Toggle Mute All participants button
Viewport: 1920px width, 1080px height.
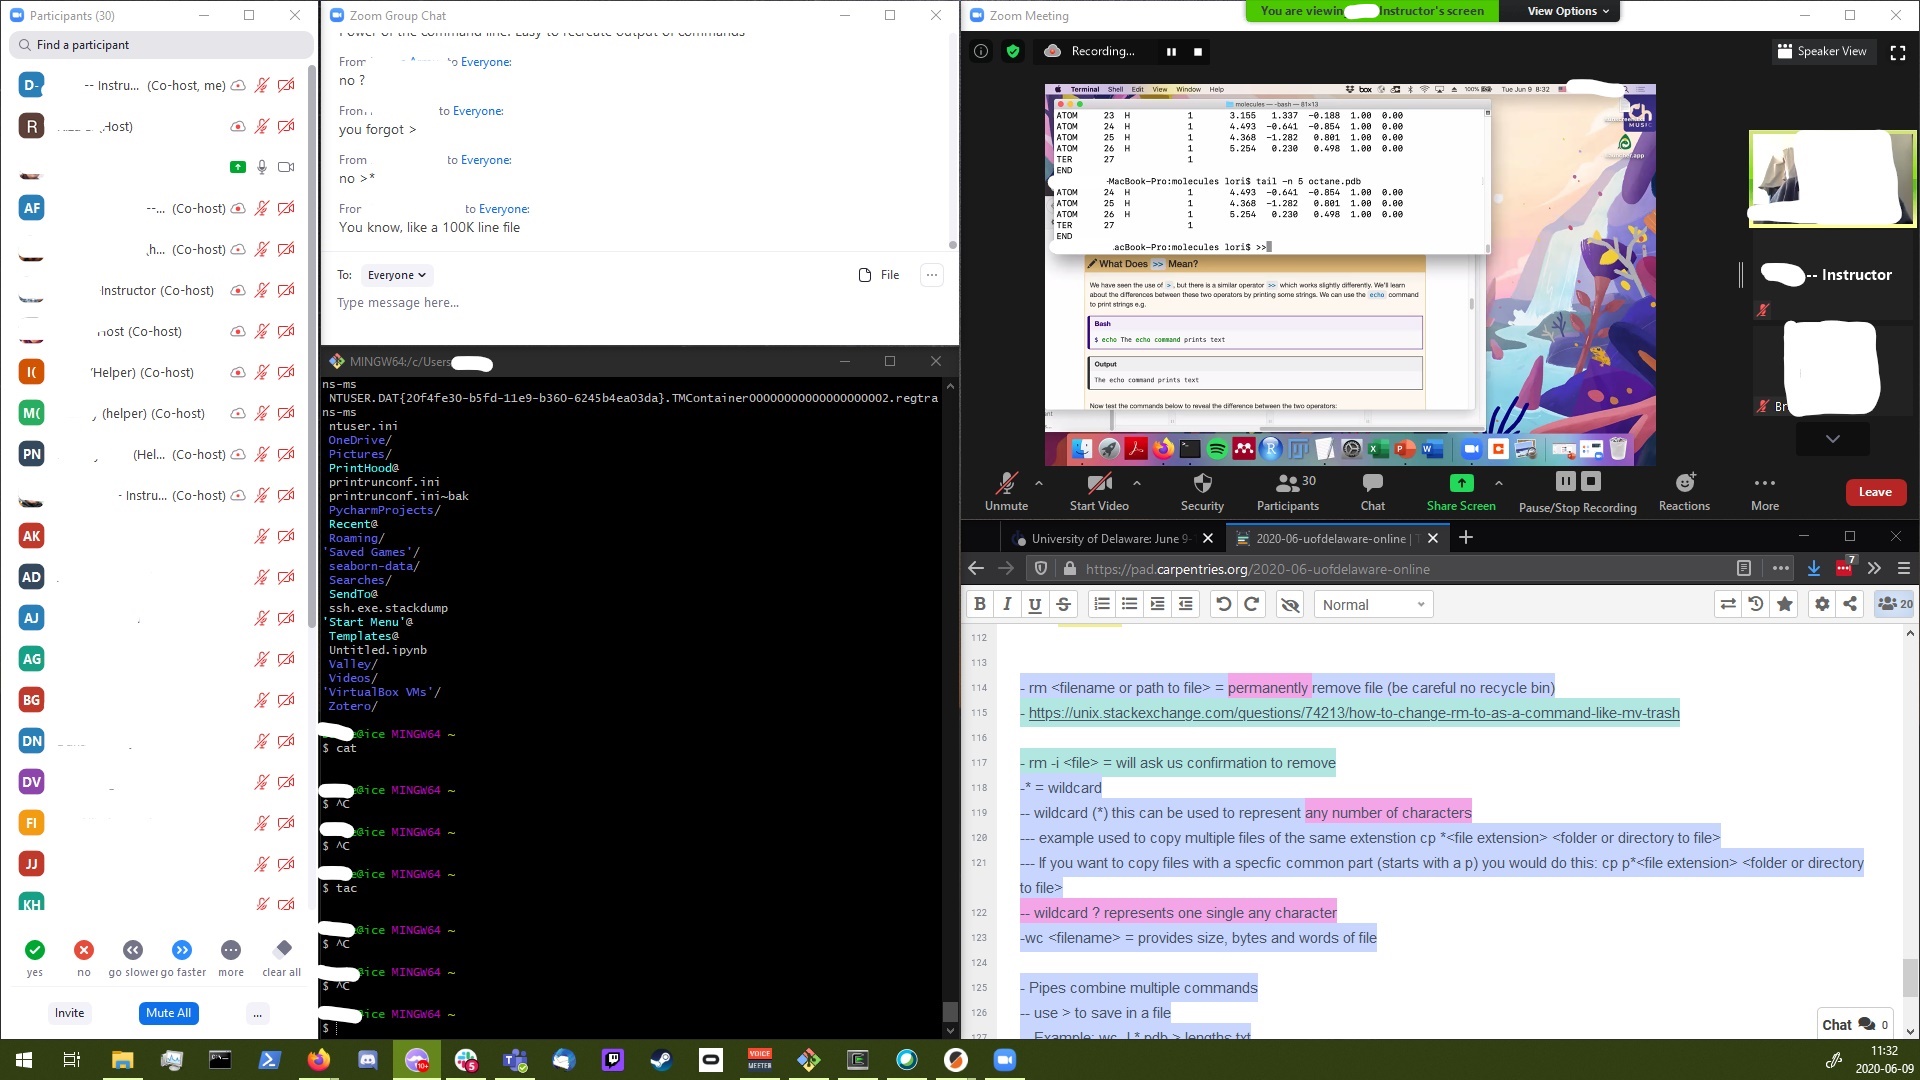(x=167, y=1013)
